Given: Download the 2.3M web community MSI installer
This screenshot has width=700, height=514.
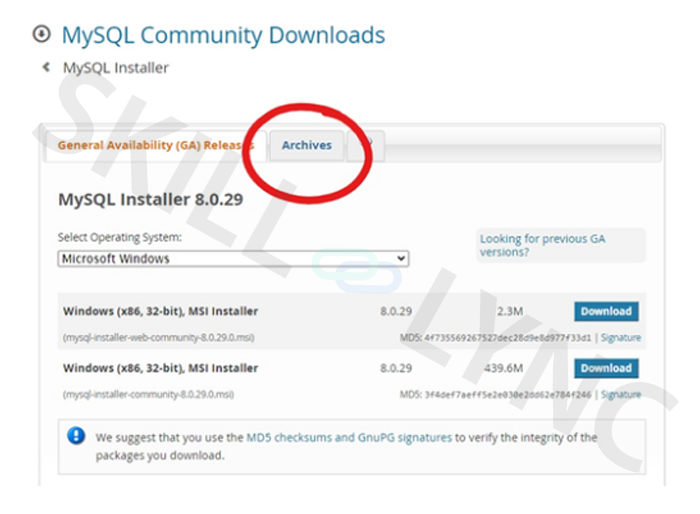Looking at the screenshot, I should [x=606, y=311].
